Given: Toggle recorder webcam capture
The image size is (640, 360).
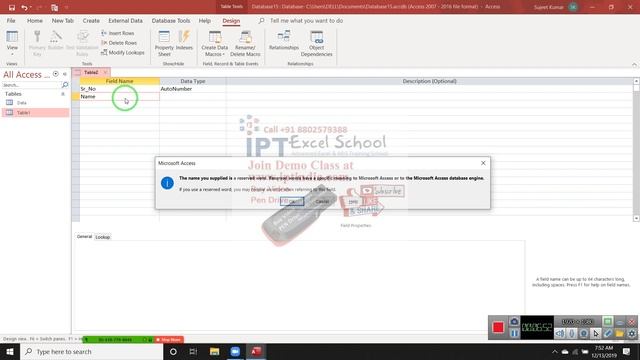Looking at the screenshot, I should click(x=584, y=333).
